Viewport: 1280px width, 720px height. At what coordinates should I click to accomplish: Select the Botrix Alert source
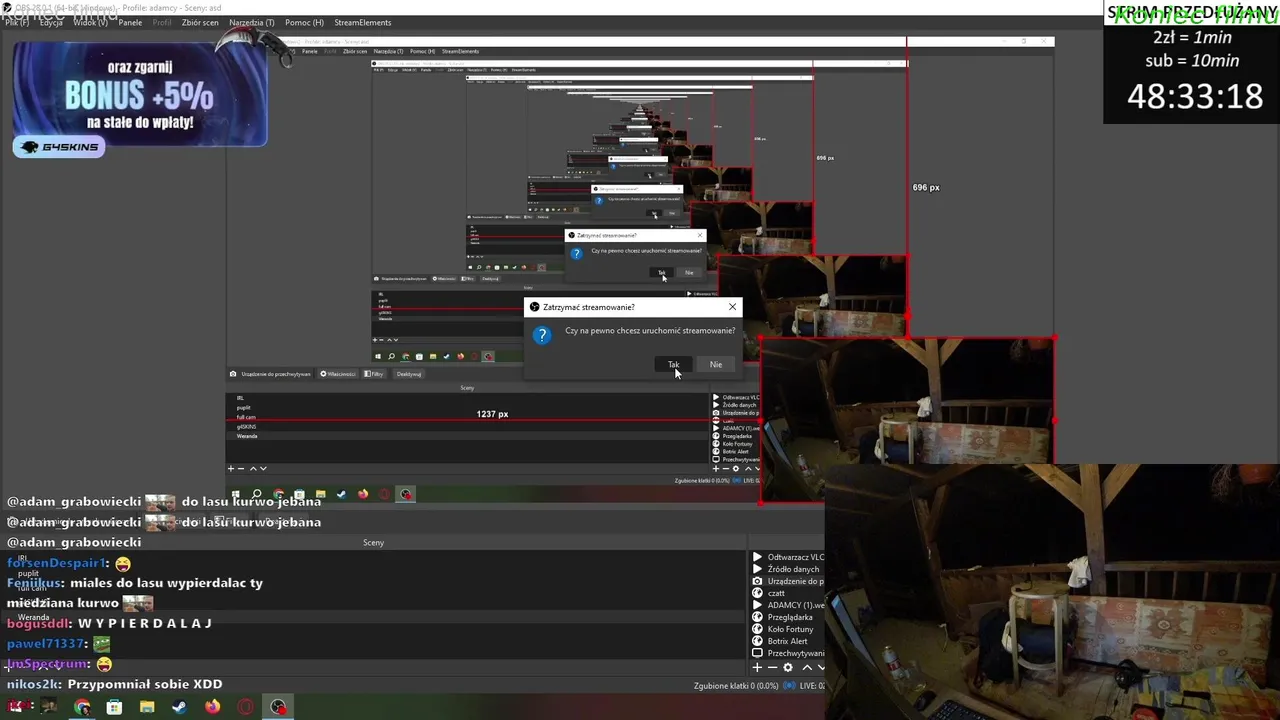pyautogui.click(x=787, y=641)
